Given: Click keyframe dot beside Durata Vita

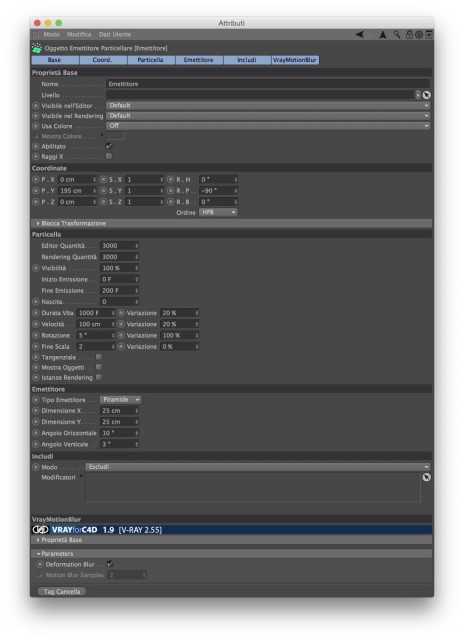Looking at the screenshot, I should click(36, 313).
